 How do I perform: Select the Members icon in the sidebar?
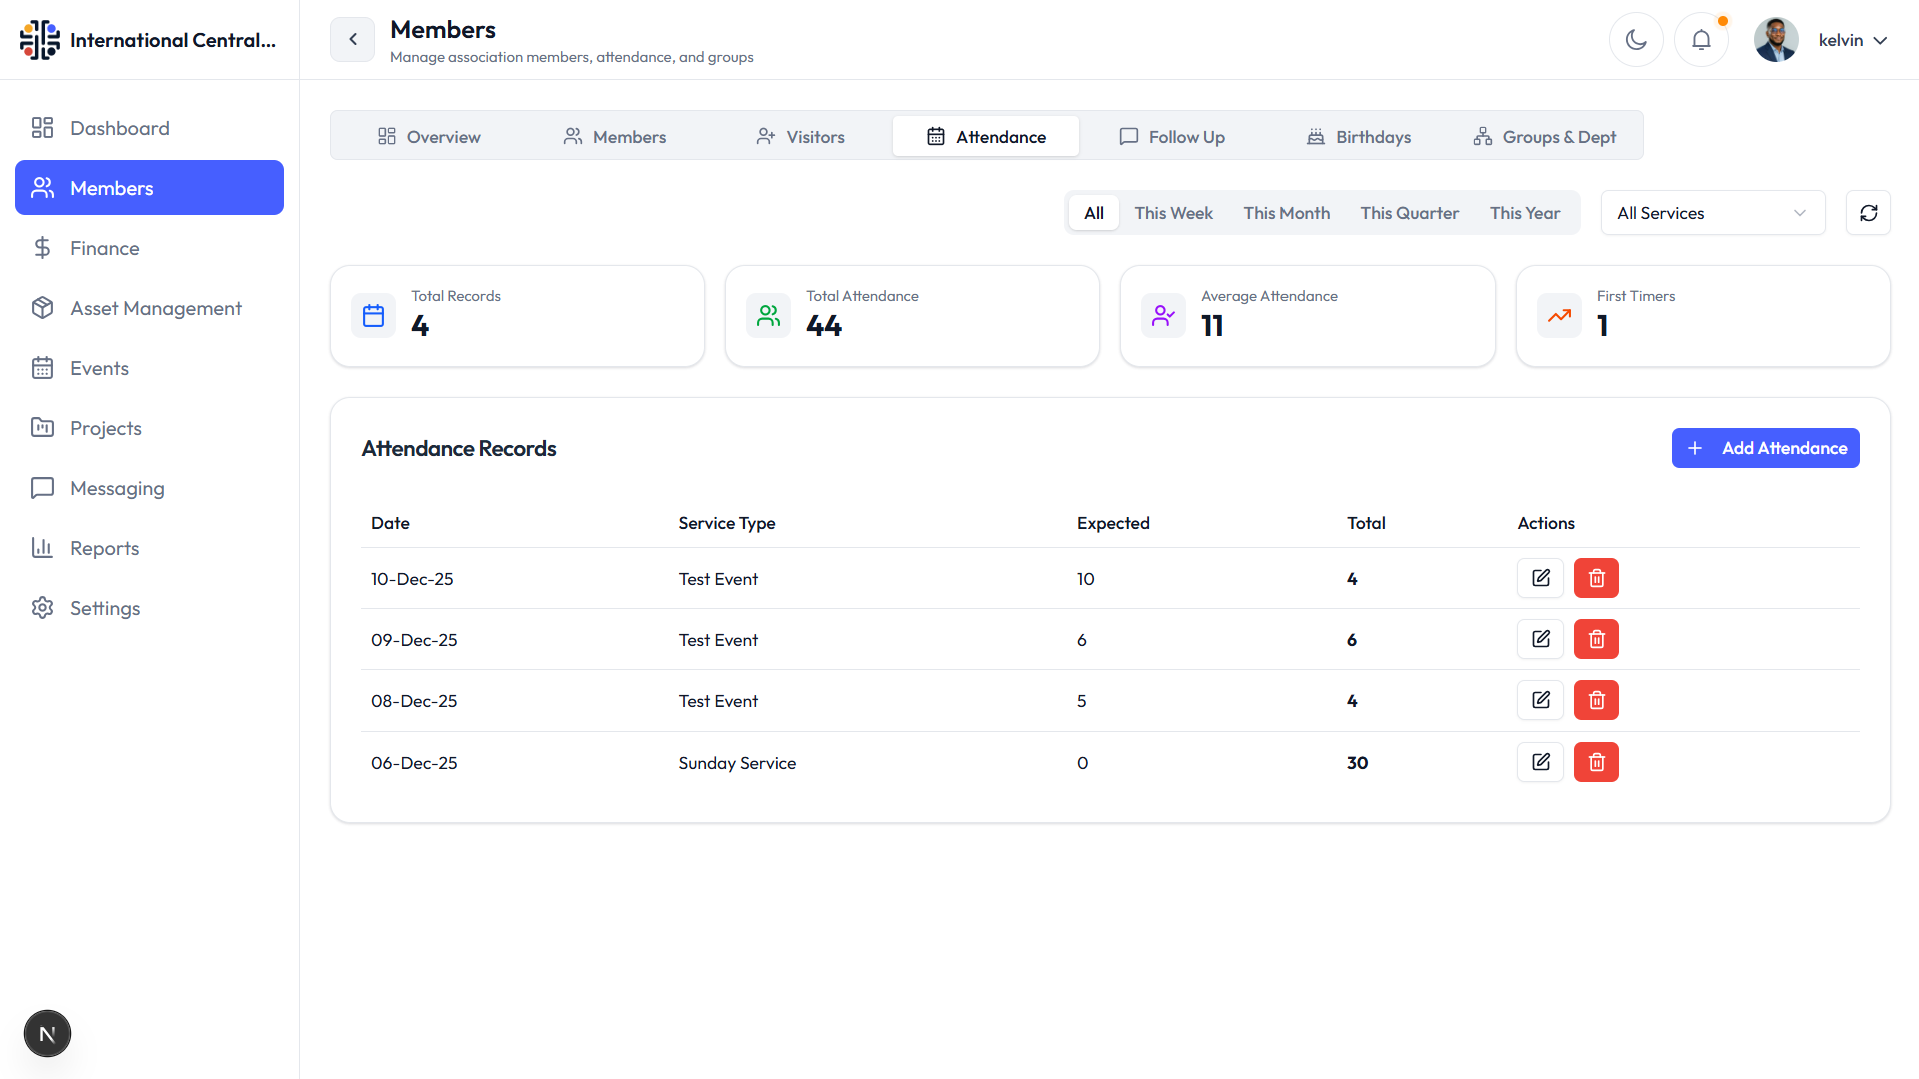pos(42,187)
